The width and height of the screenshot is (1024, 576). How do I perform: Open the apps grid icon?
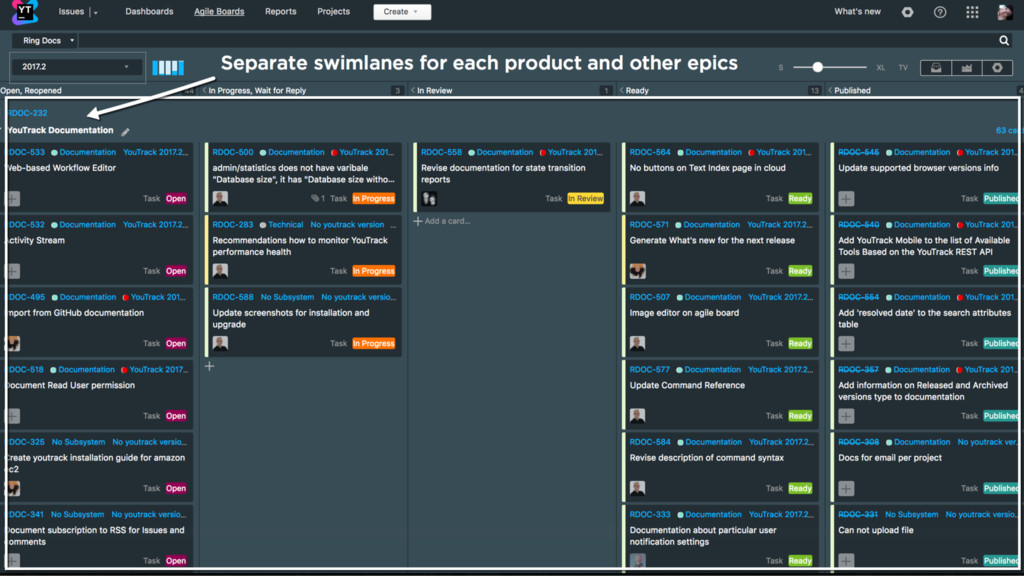coord(972,12)
